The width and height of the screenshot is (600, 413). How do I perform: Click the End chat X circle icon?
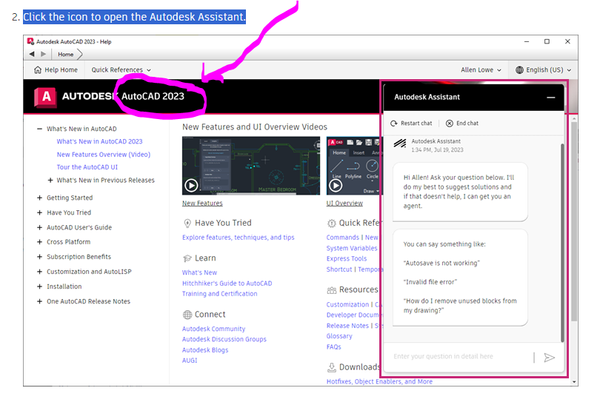point(449,123)
